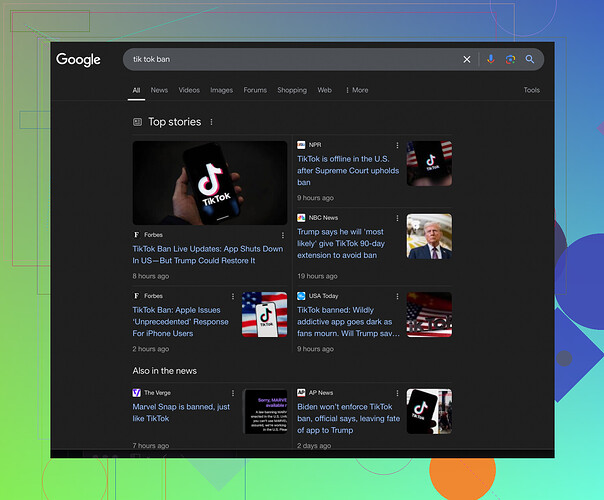This screenshot has height=500, width=604.
Task: Switch to the Images tab
Action: 221,90
